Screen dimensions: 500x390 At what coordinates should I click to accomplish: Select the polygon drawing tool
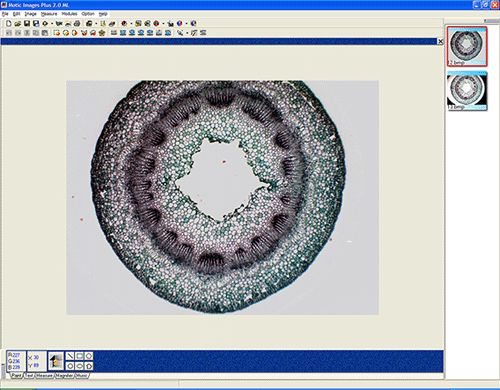[x=88, y=366]
